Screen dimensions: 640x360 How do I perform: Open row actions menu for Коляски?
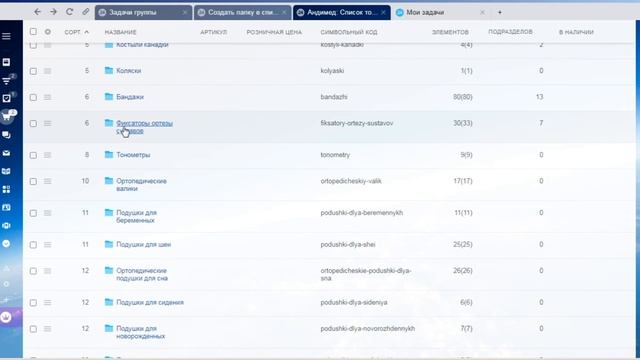(48, 71)
